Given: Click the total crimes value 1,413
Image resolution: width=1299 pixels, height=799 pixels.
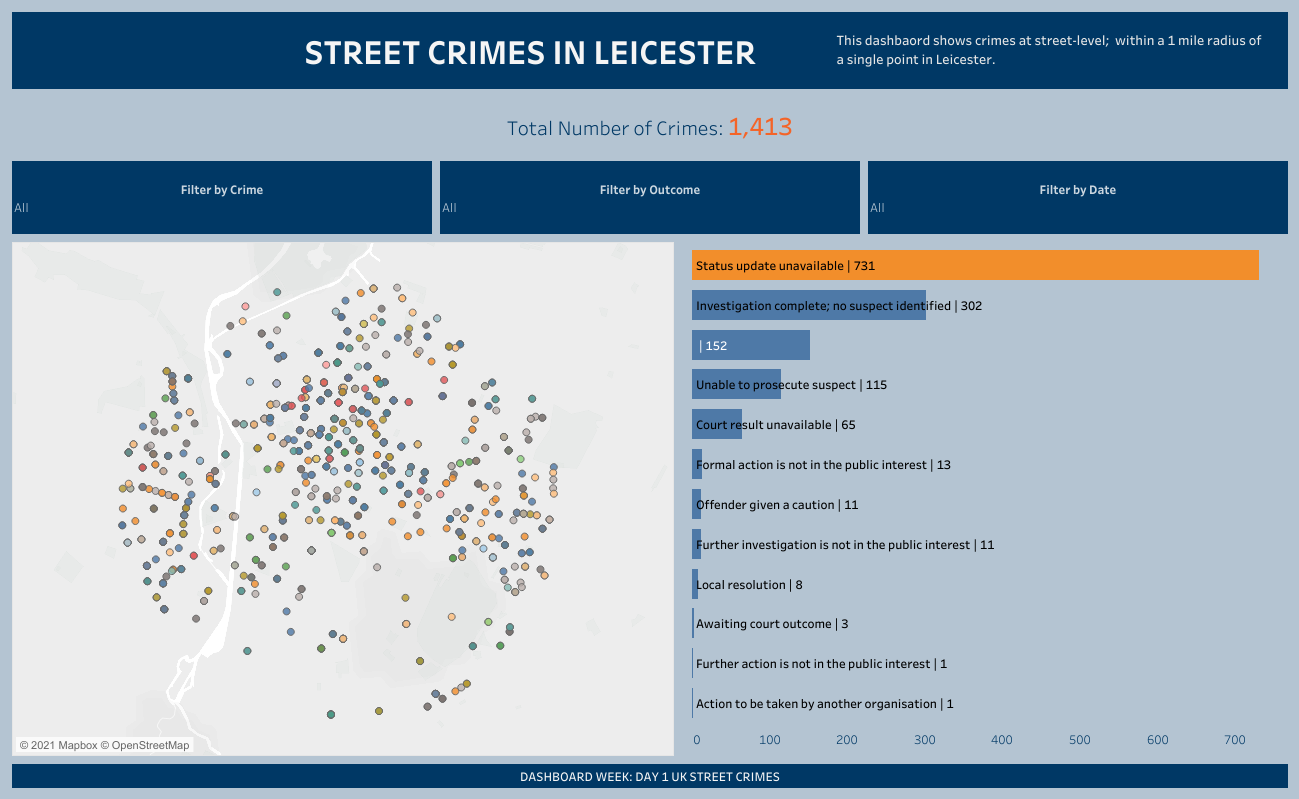Looking at the screenshot, I should click(760, 127).
